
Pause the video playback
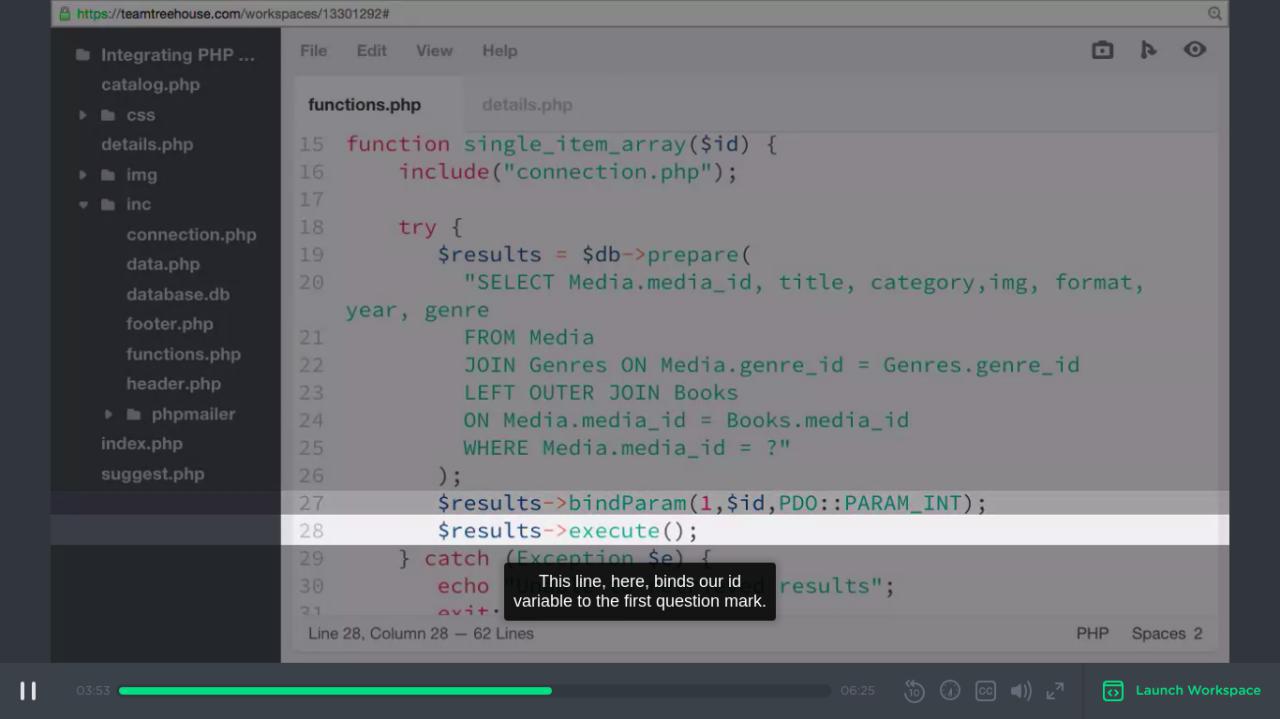click(28, 691)
